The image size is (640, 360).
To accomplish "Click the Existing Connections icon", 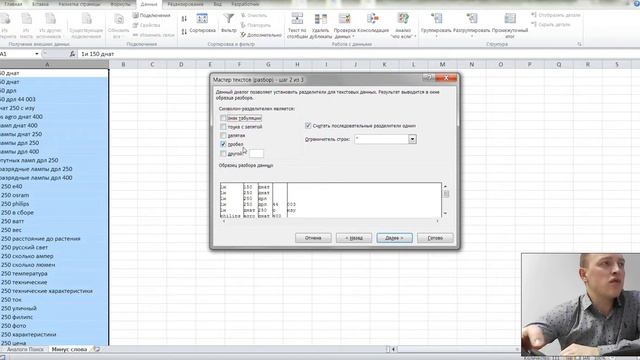I will click(x=86, y=19).
